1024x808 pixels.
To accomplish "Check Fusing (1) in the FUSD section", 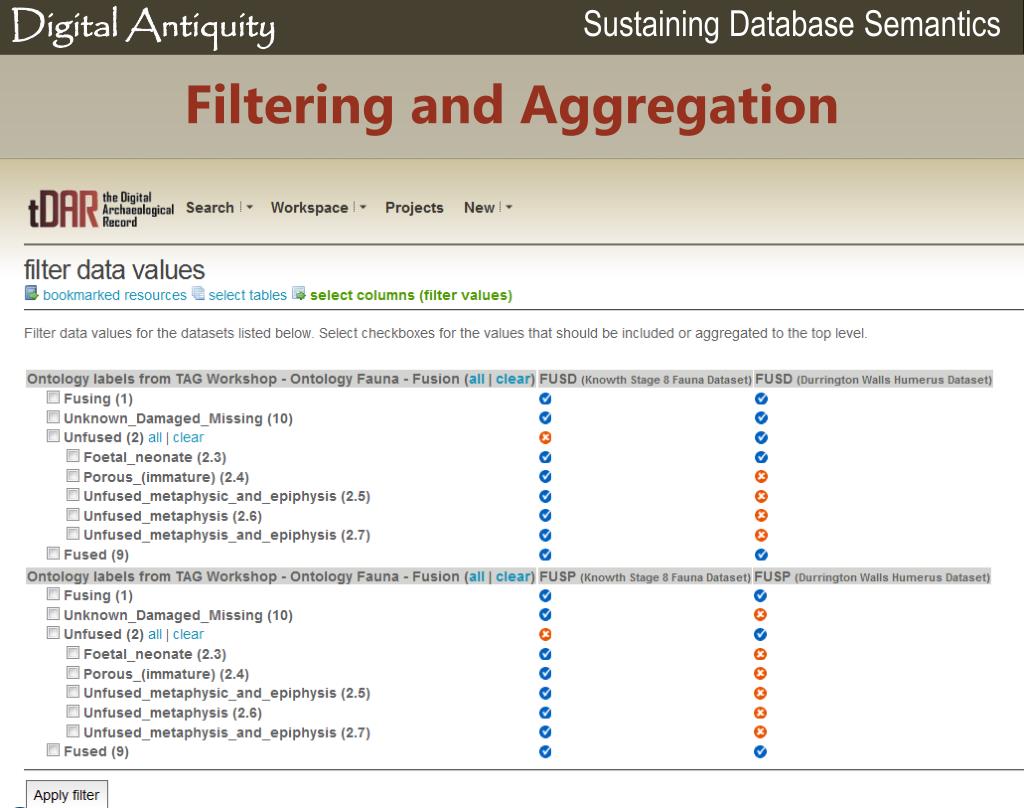I will pos(53,397).
